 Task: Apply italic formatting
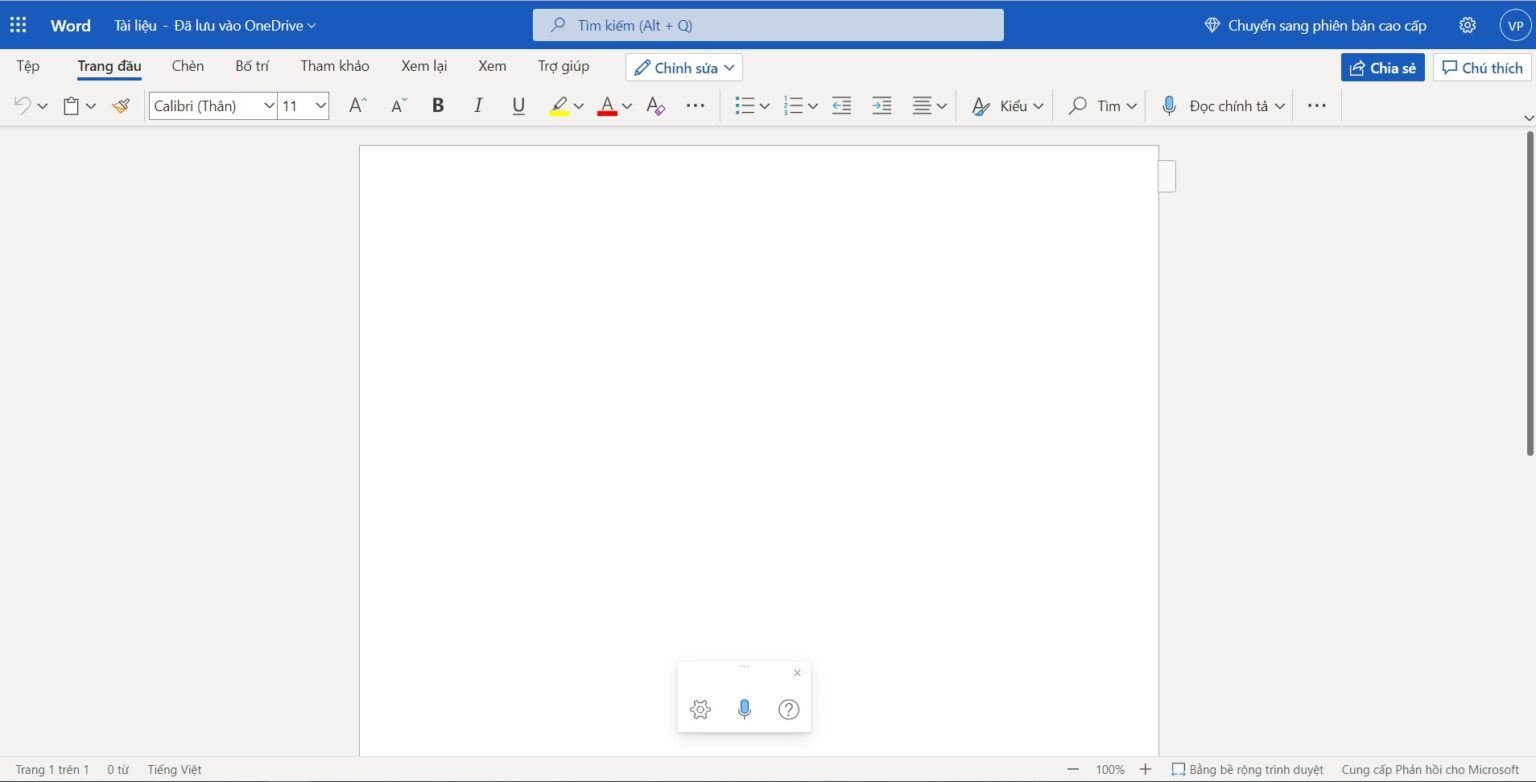478,105
